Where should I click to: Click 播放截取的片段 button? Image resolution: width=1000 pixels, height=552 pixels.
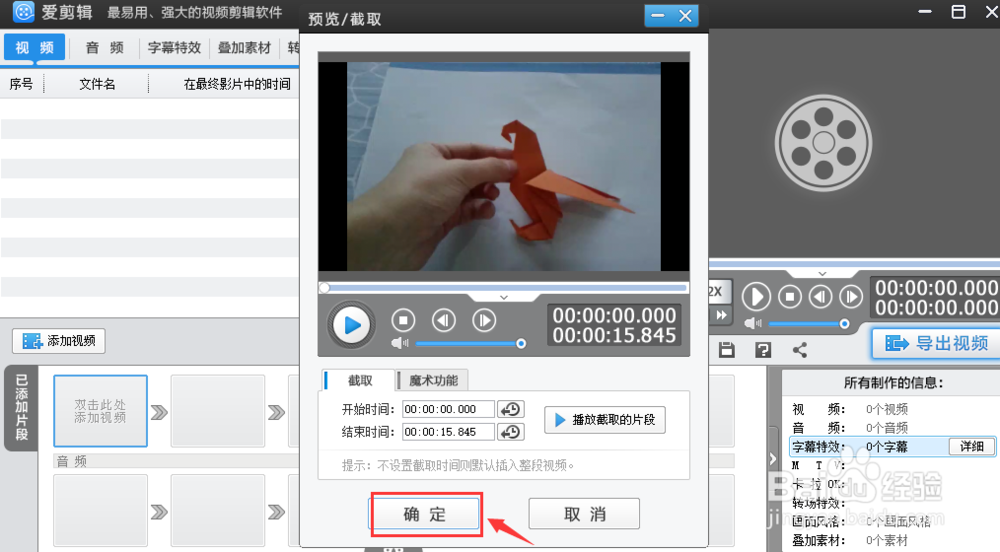605,419
